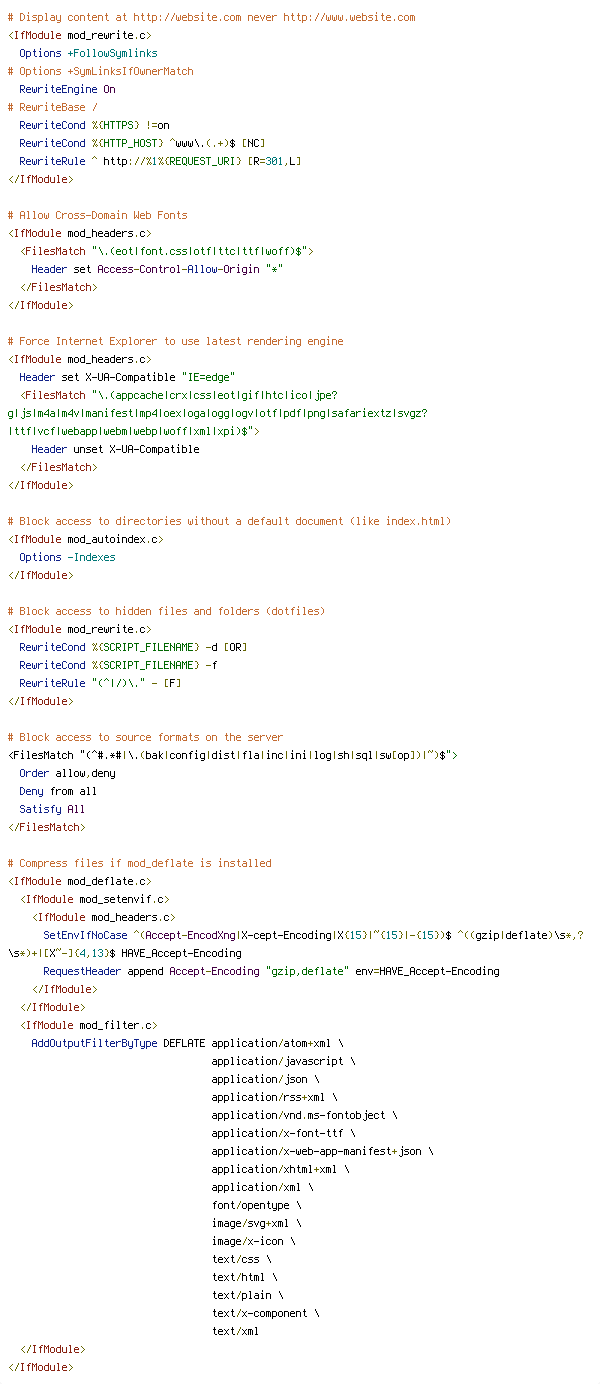Click the RequestHeader append Accept-Encoding line
The width and height of the screenshot is (600, 1384).
[271, 971]
